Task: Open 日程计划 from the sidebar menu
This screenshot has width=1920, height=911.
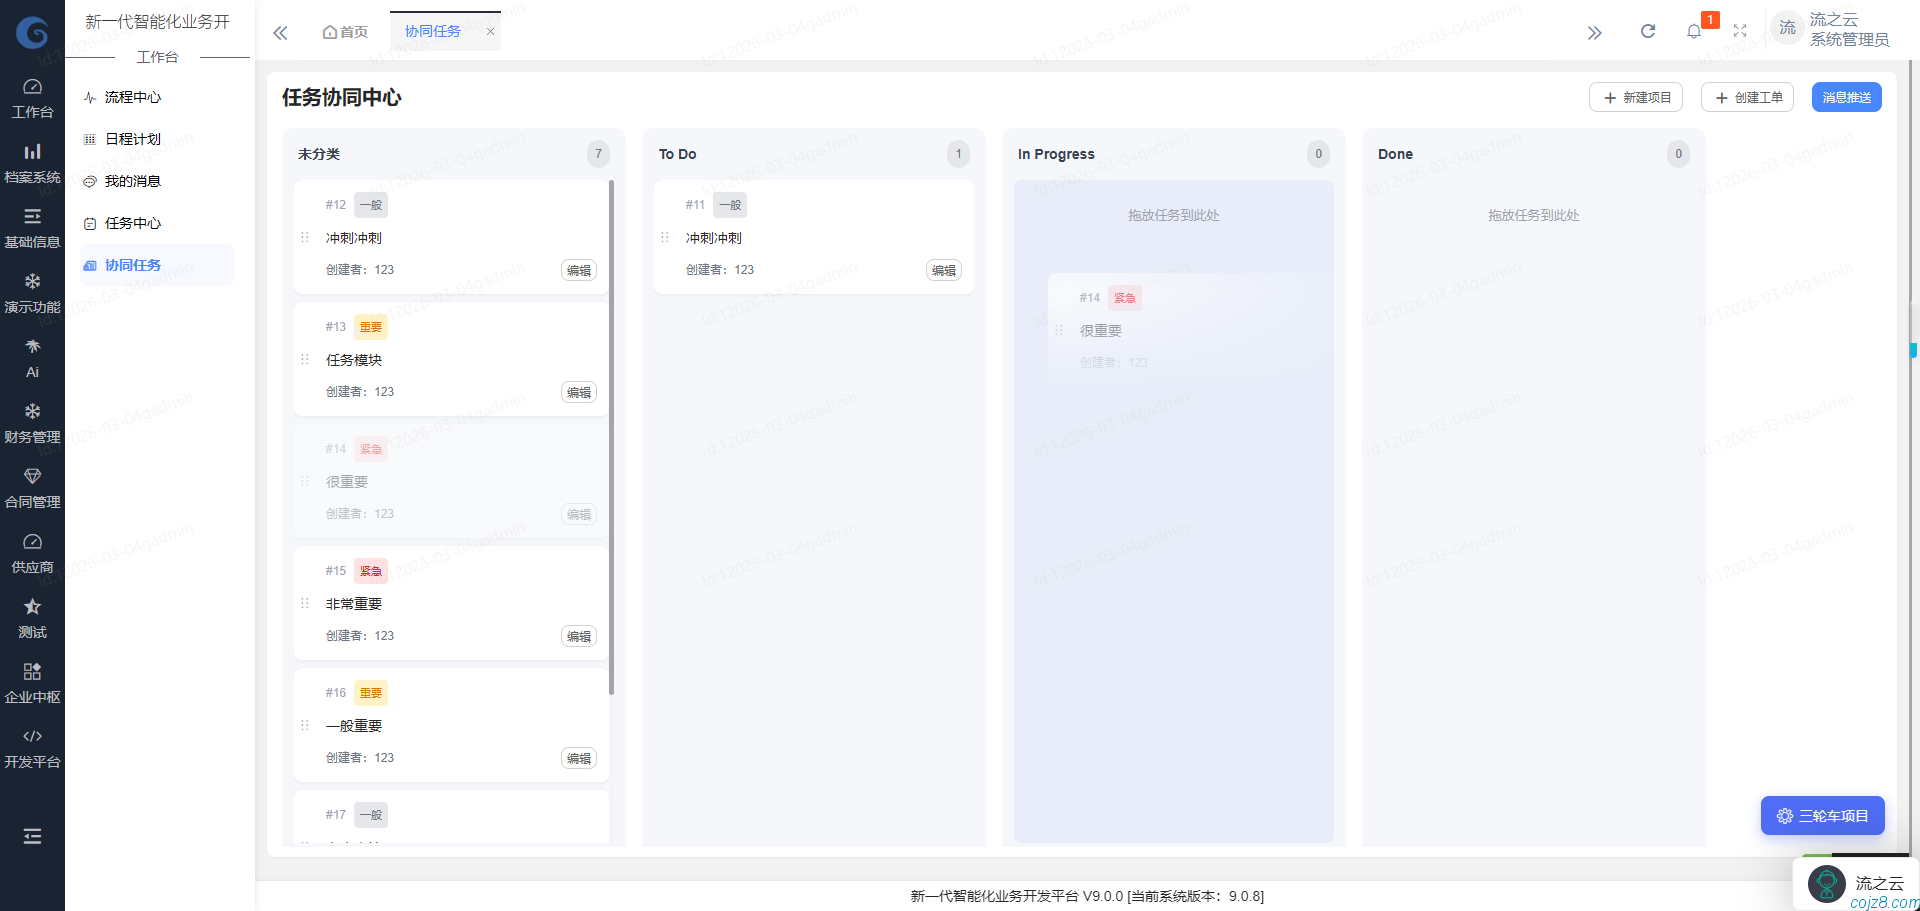Action: (x=132, y=139)
